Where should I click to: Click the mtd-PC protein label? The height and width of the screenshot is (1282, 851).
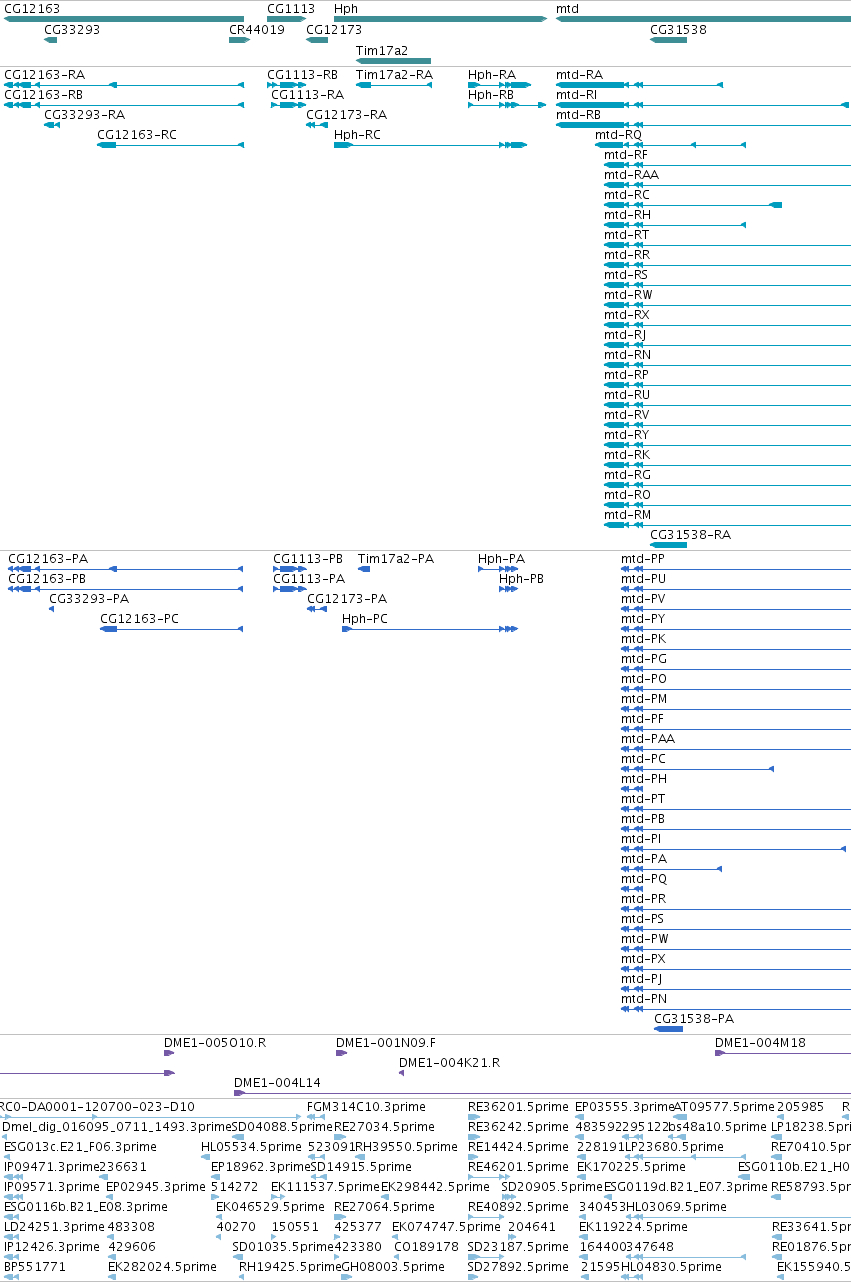tap(643, 759)
